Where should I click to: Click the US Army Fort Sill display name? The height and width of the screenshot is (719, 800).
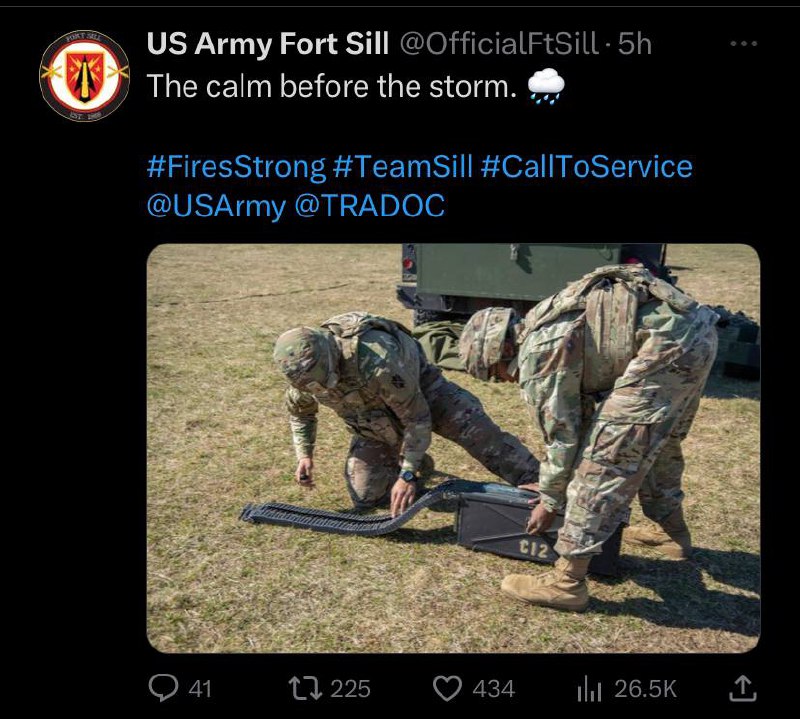point(267,43)
